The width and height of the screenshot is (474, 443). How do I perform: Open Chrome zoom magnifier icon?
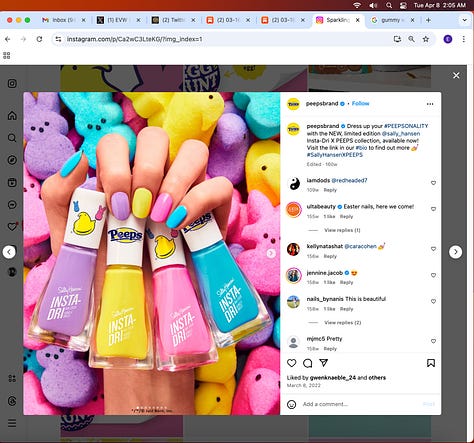pyautogui.click(x=411, y=39)
